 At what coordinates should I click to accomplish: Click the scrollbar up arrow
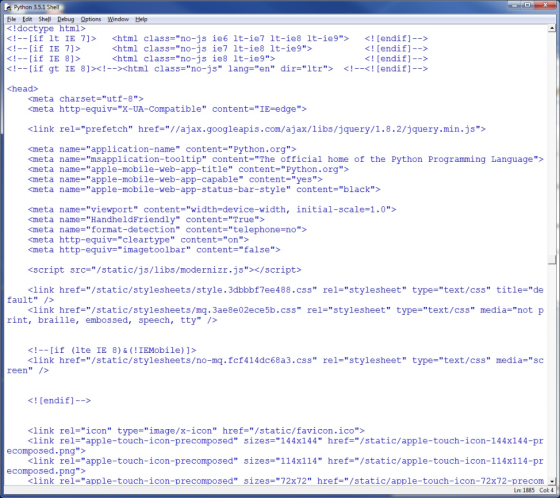(x=552, y=28)
